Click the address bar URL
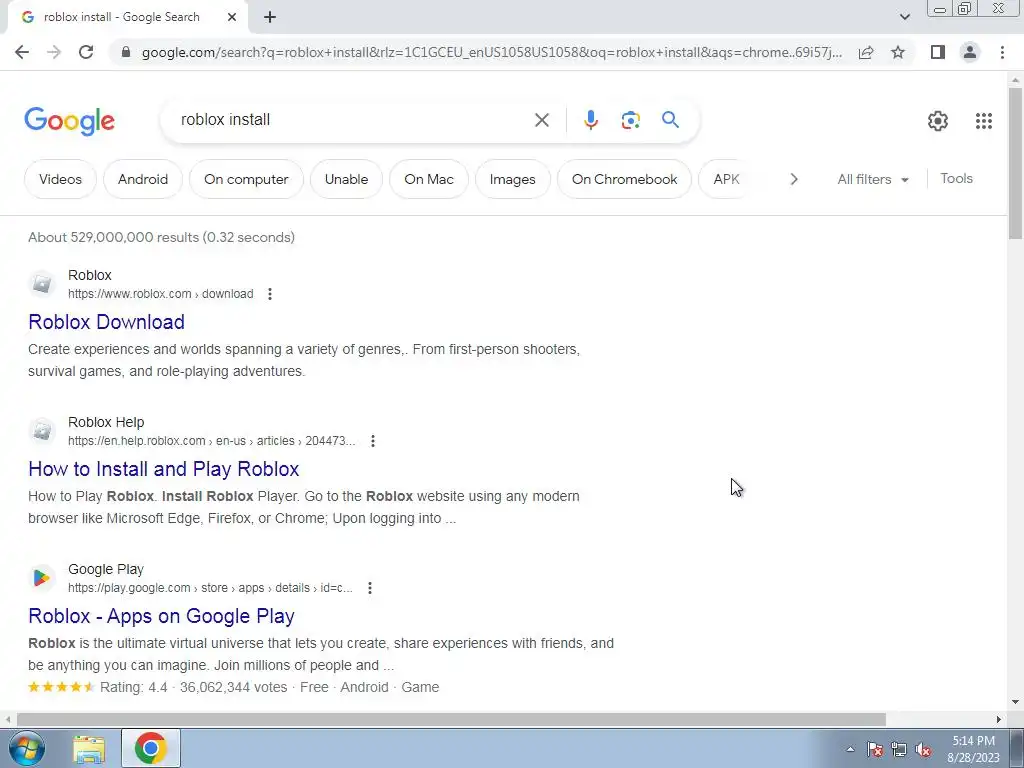The image size is (1024, 768). 491,52
